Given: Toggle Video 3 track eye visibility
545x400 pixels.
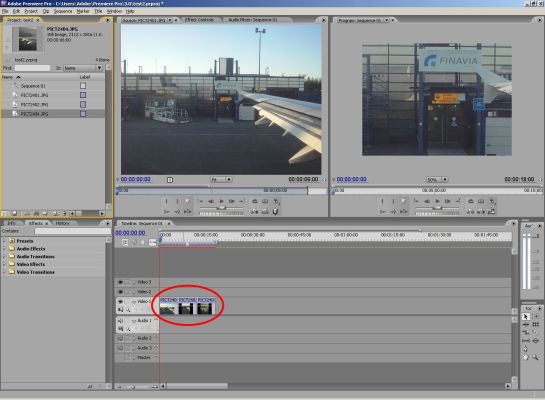Looking at the screenshot, I should point(120,282).
